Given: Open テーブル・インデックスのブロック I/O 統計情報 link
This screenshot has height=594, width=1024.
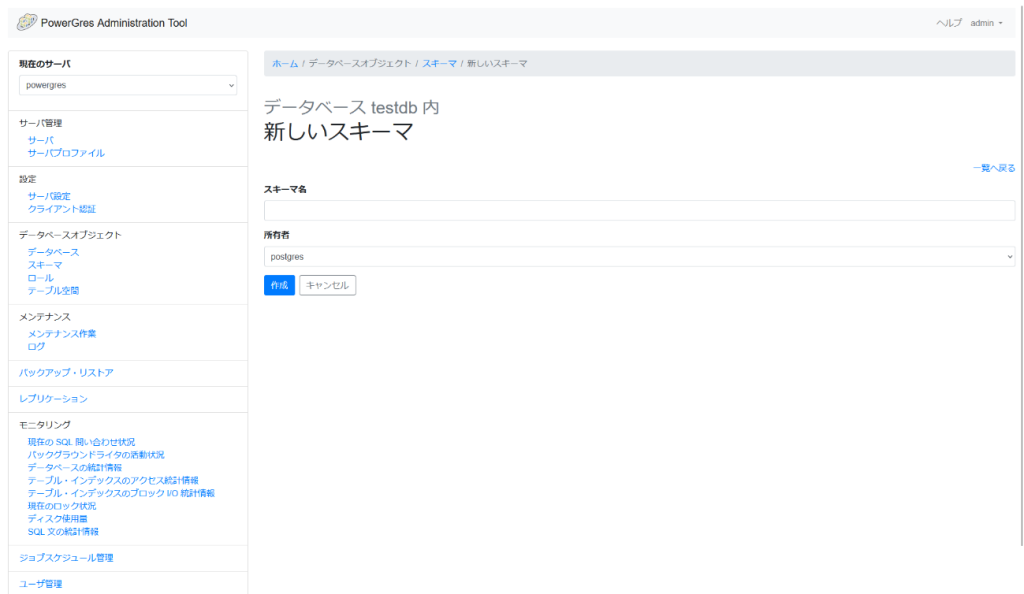Looking at the screenshot, I should (x=121, y=493).
